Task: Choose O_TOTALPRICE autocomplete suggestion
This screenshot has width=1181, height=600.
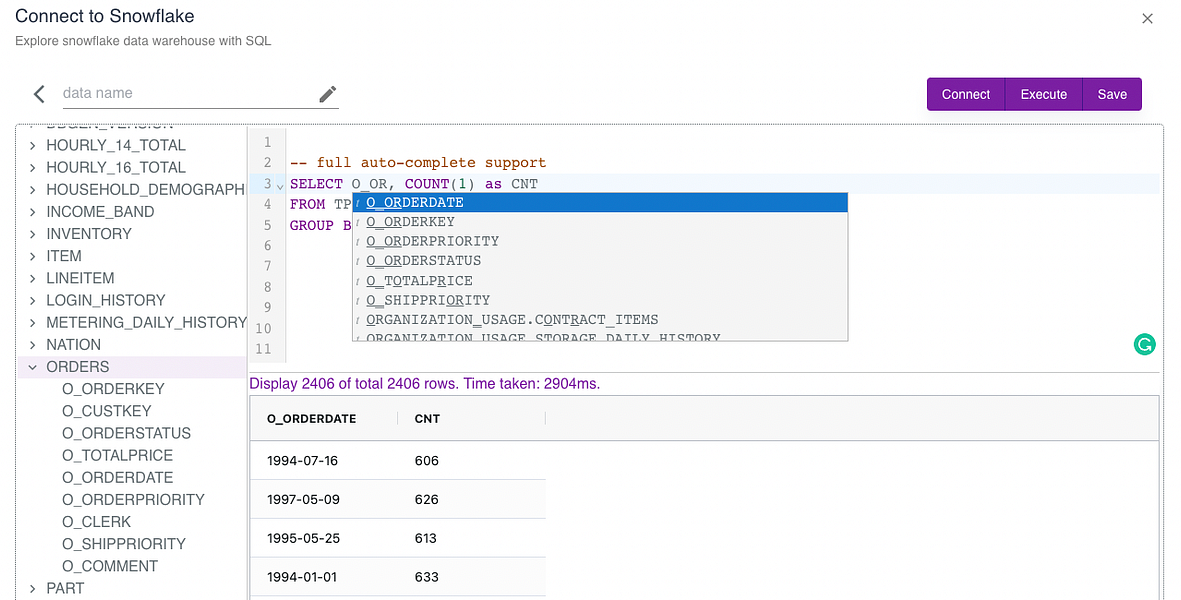Action: [600, 281]
